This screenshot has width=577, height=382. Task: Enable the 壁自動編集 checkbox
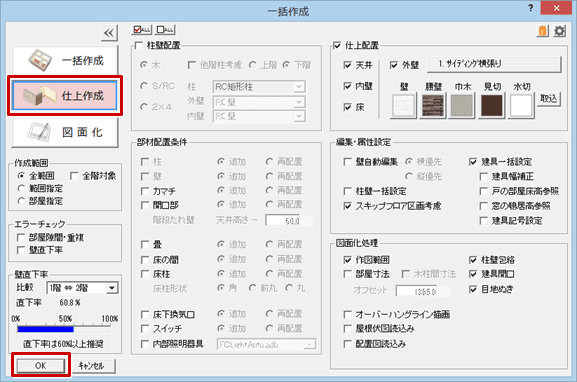pos(347,162)
